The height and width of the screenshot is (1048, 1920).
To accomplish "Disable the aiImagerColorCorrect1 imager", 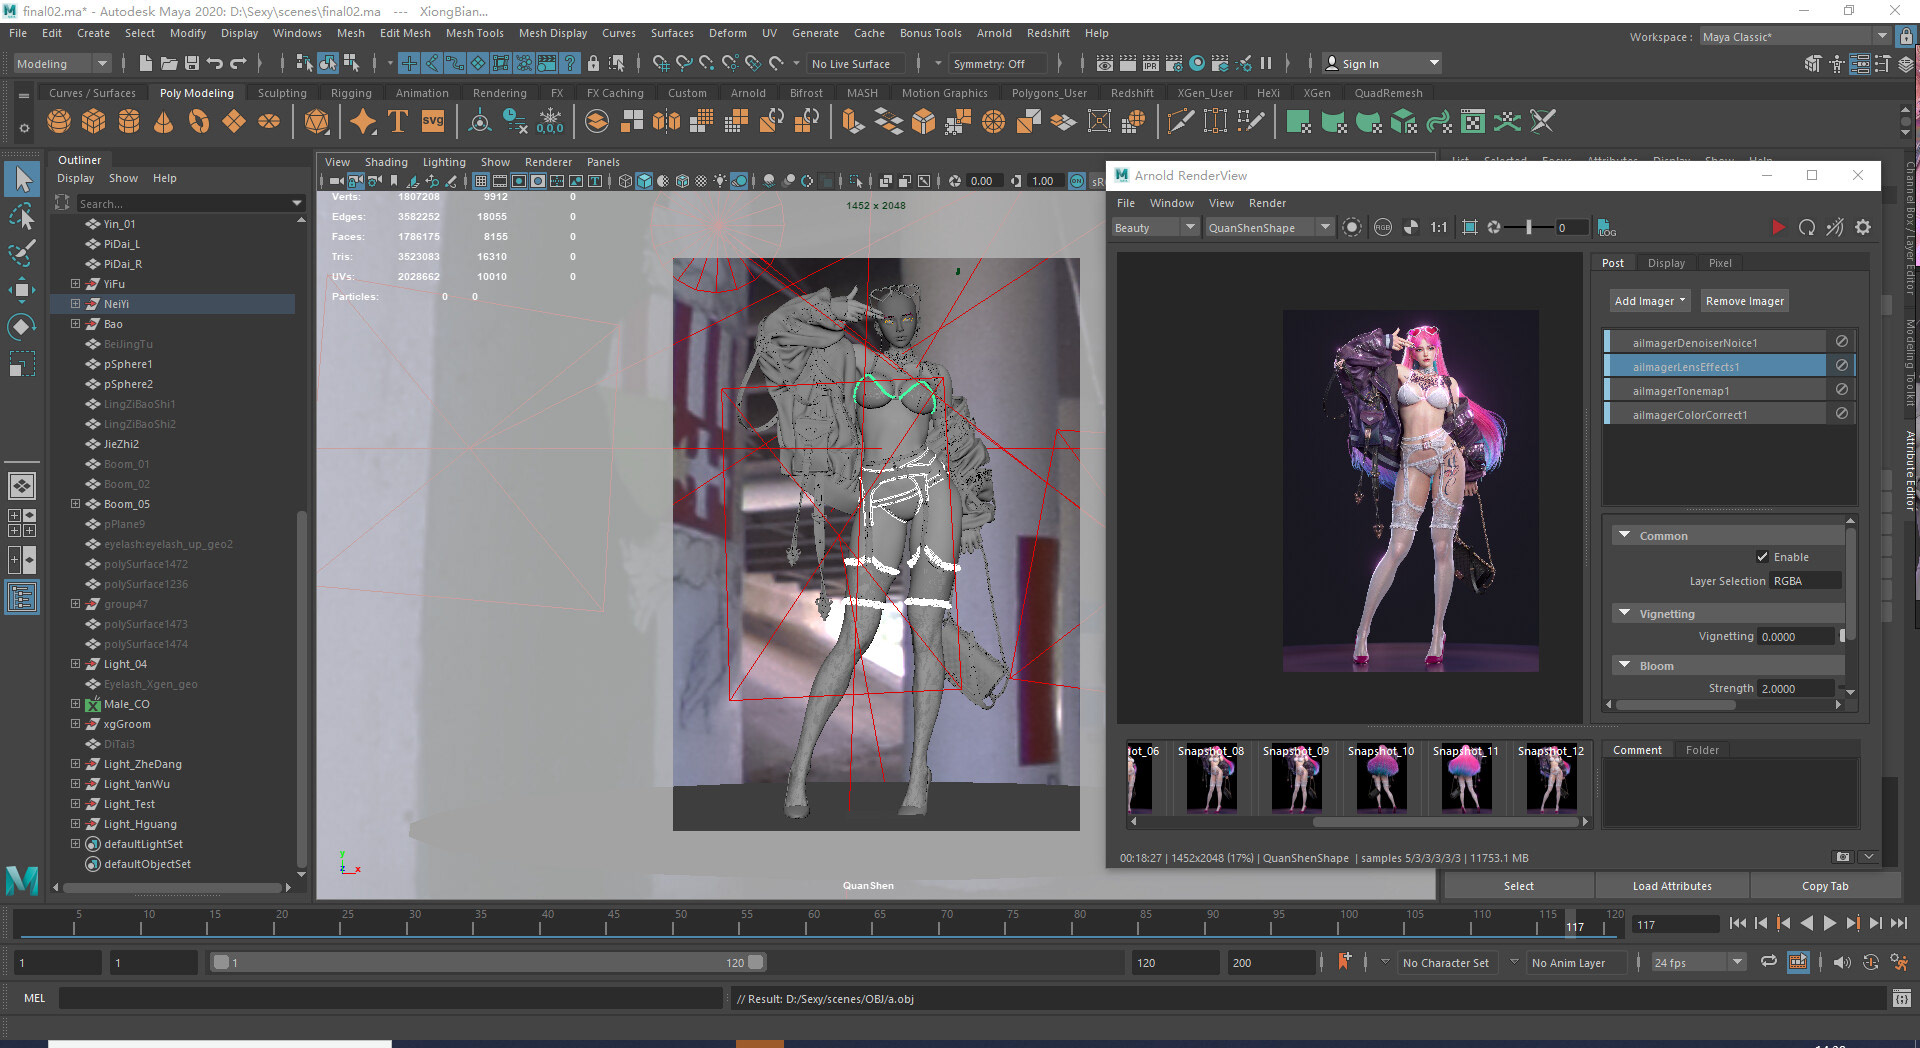I will coord(1841,414).
